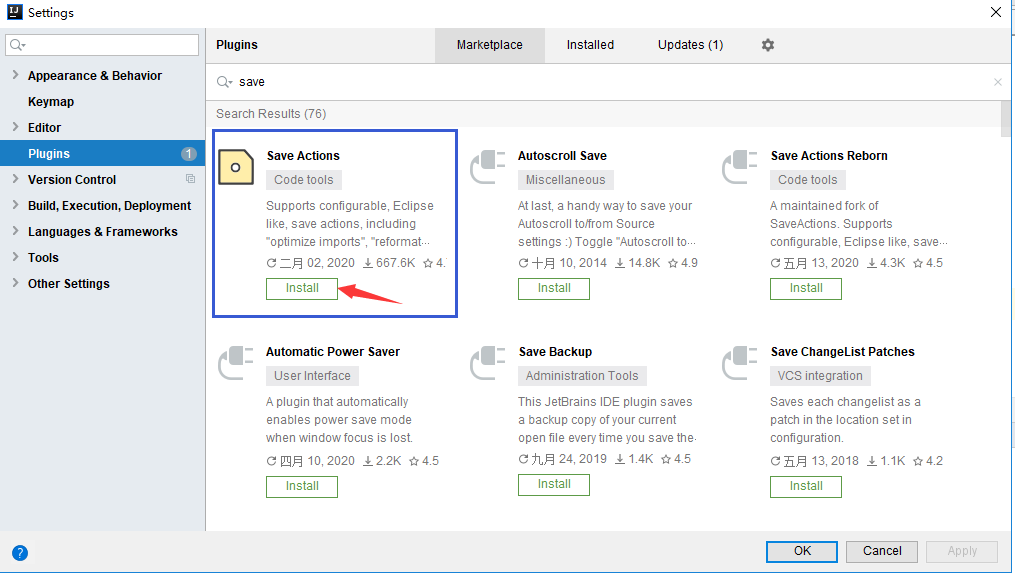Click the Administration Tools category tag
Image resolution: width=1015 pixels, height=574 pixels.
pos(582,376)
